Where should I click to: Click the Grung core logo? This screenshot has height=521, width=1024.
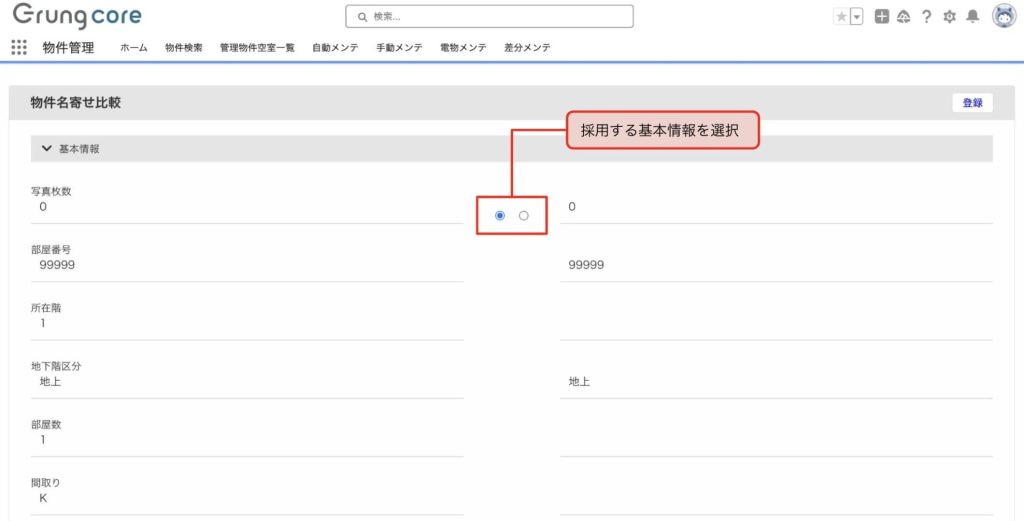(x=77, y=17)
